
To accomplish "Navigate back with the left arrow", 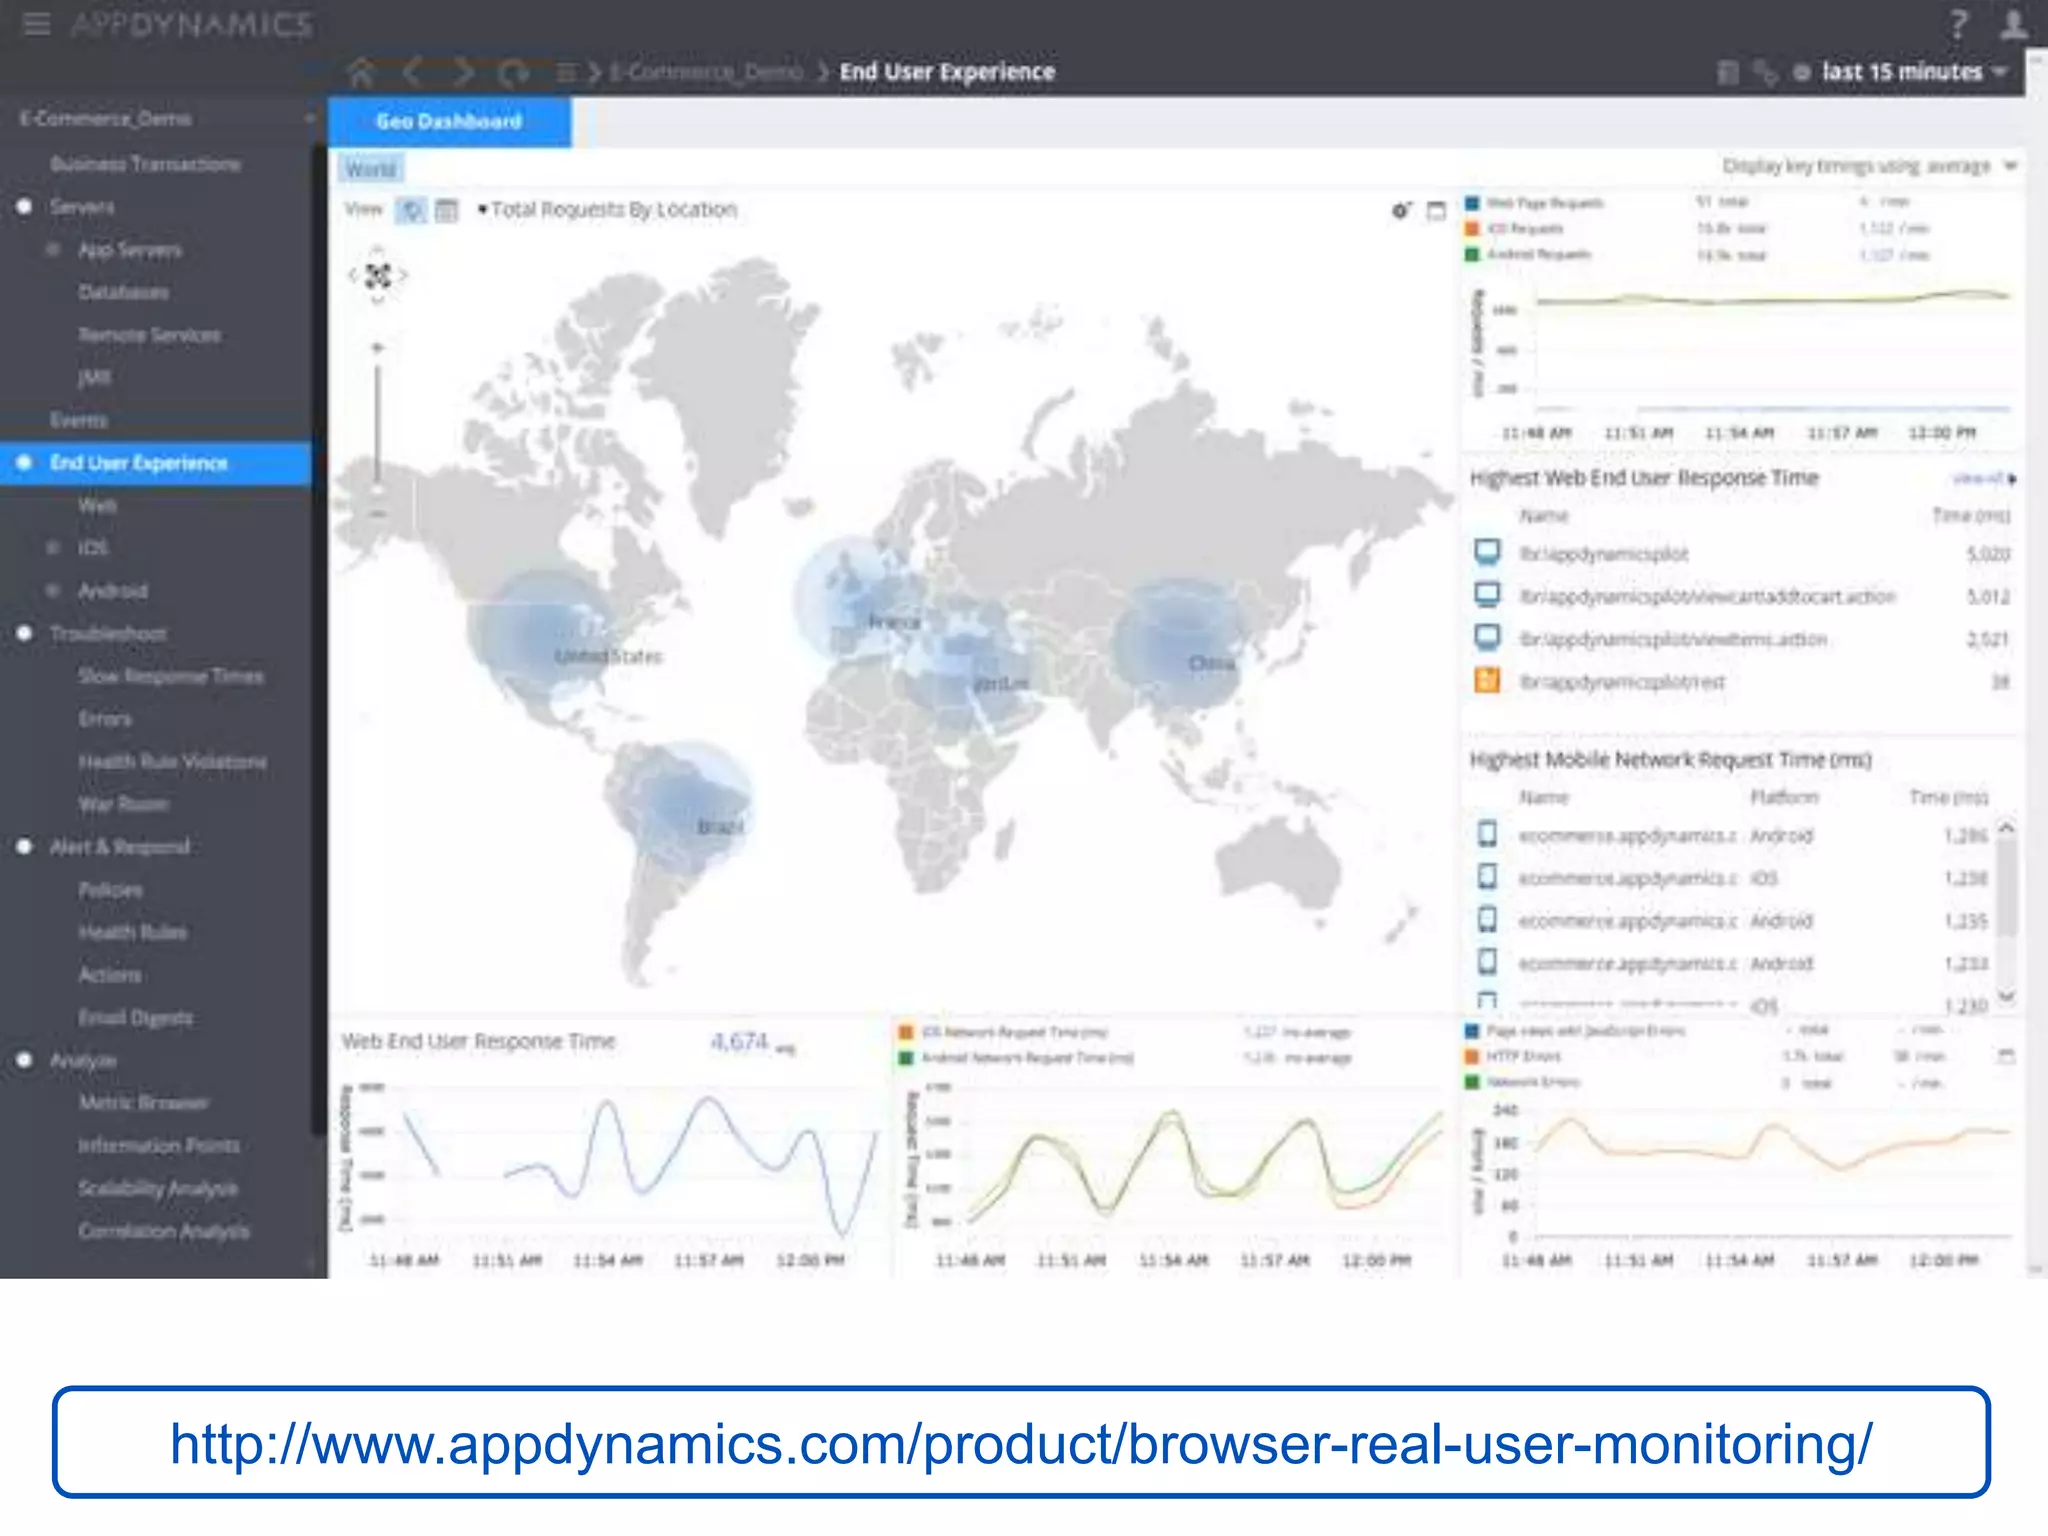I will click(x=411, y=72).
